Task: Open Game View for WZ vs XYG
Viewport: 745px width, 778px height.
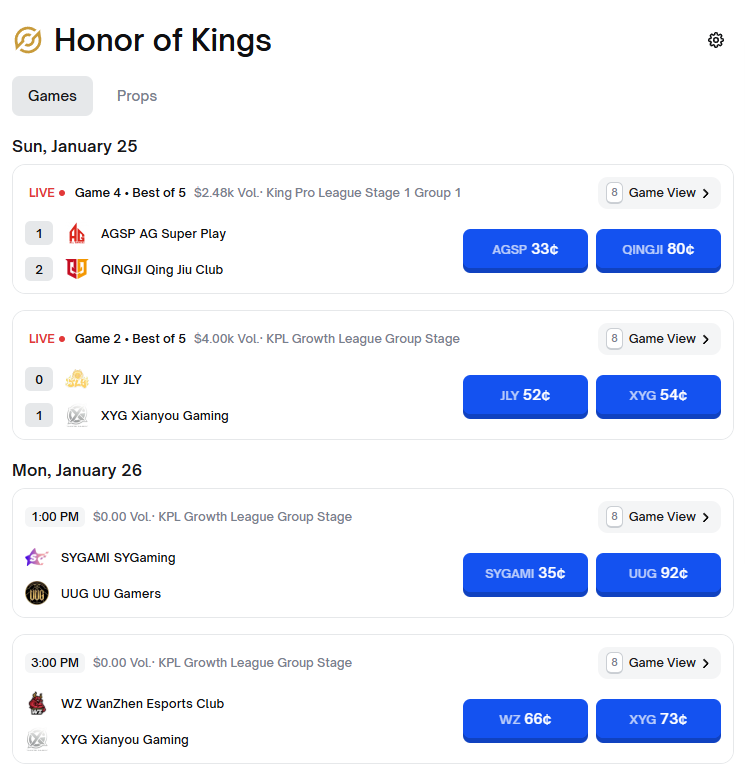Action: [659, 663]
